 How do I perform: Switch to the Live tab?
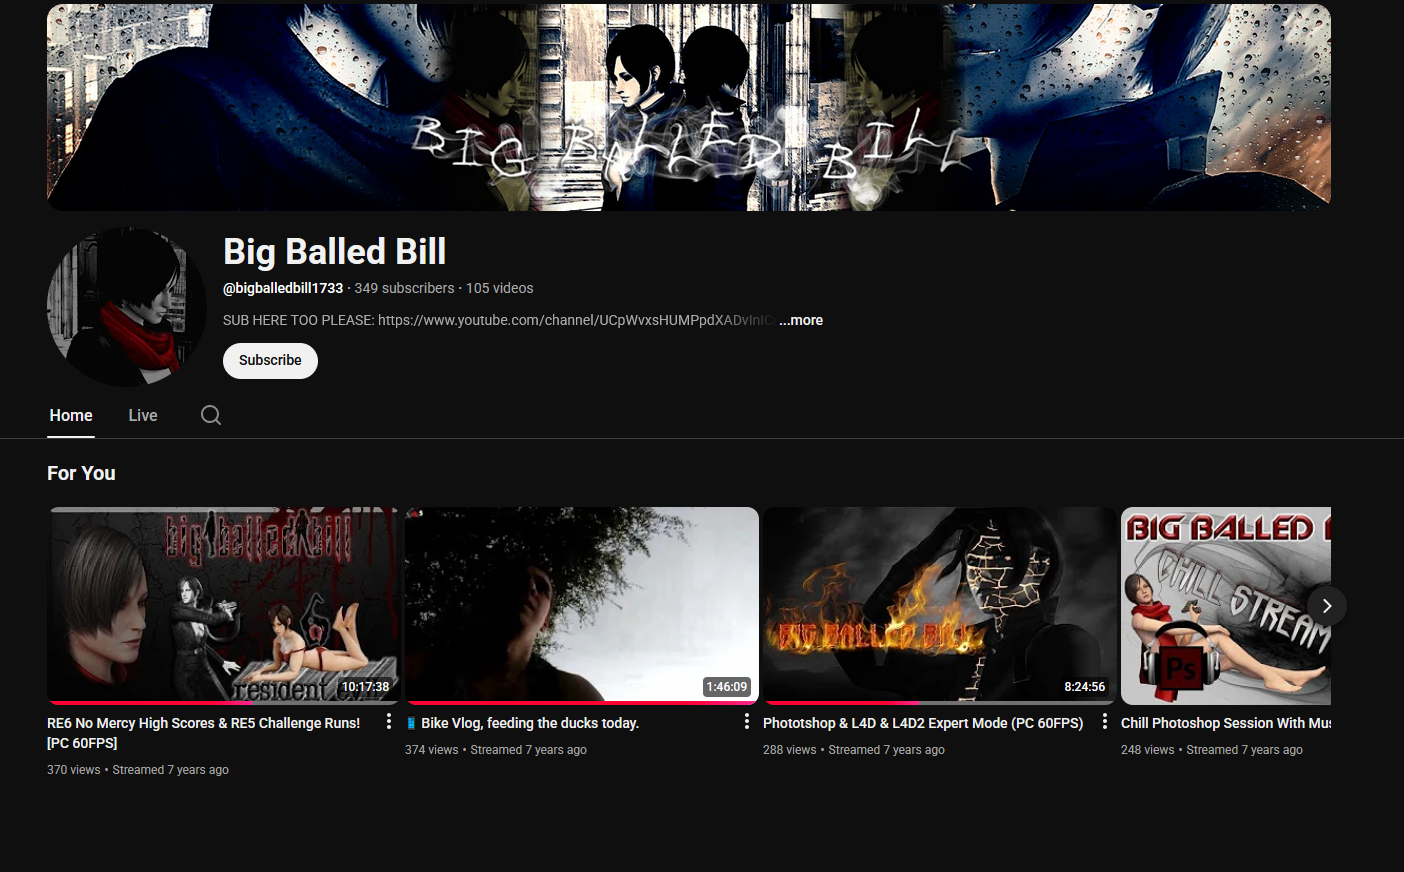click(x=143, y=415)
